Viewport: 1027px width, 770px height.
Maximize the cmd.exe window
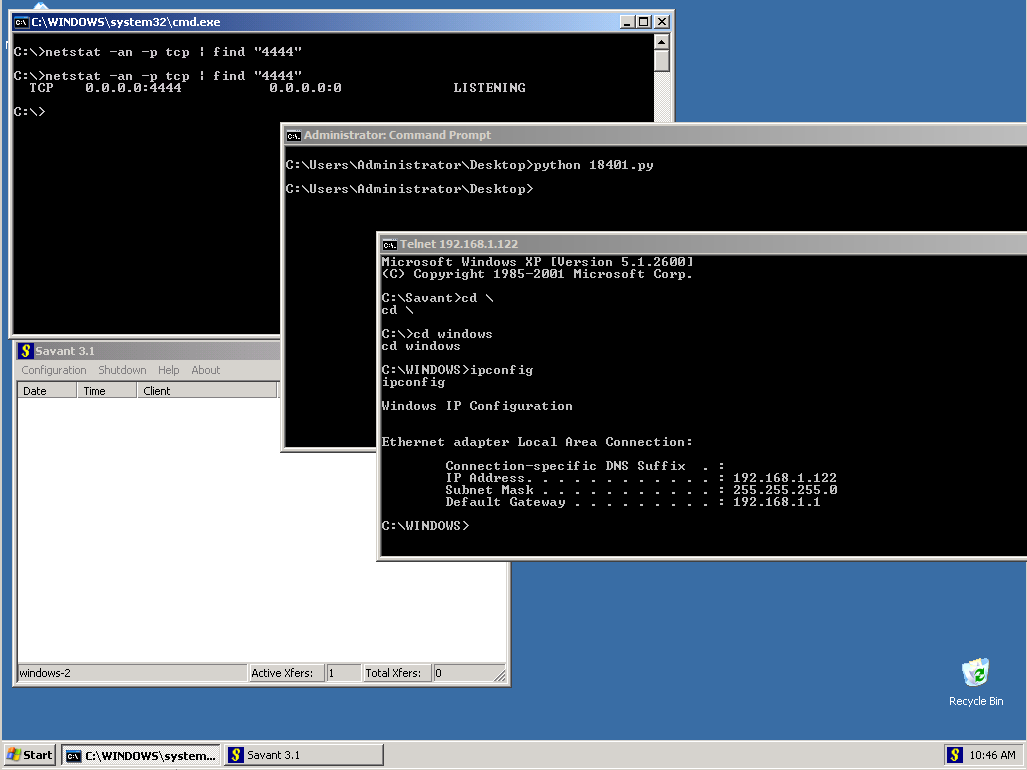[644, 22]
